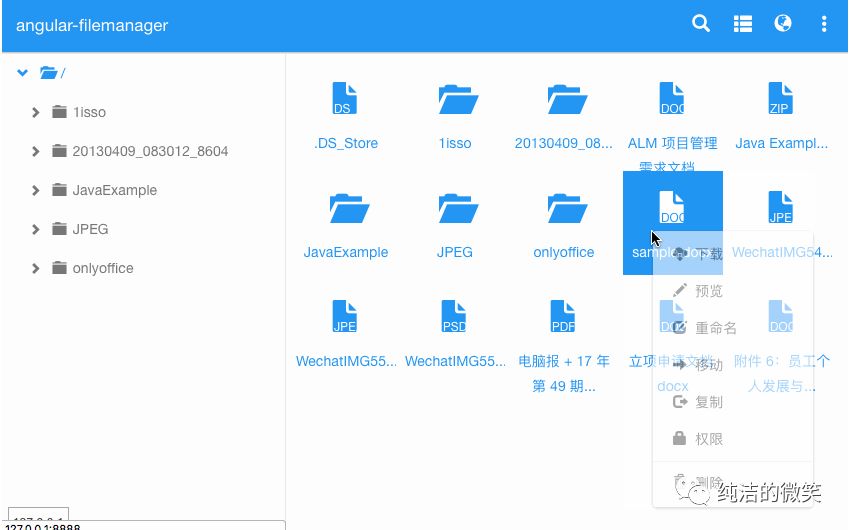This screenshot has height=530, width=849.
Task: Select the first WechatIMG55... JPE file icon
Action: [345, 316]
